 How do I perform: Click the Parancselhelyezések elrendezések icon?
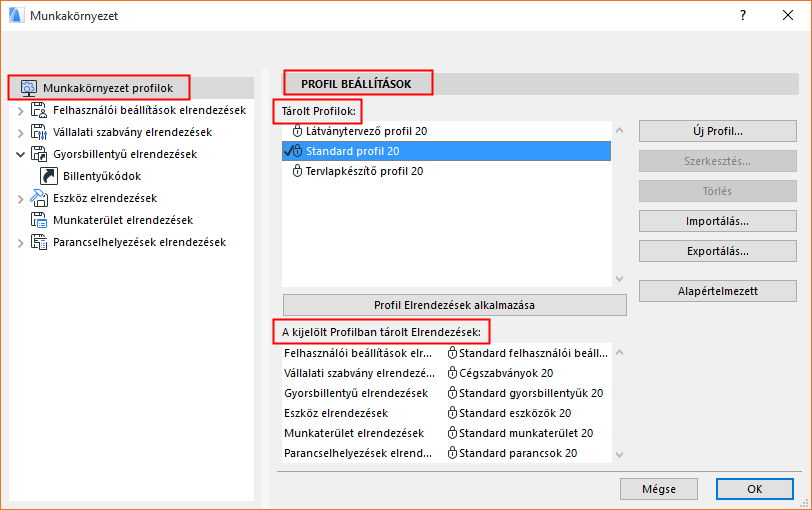[x=40, y=242]
